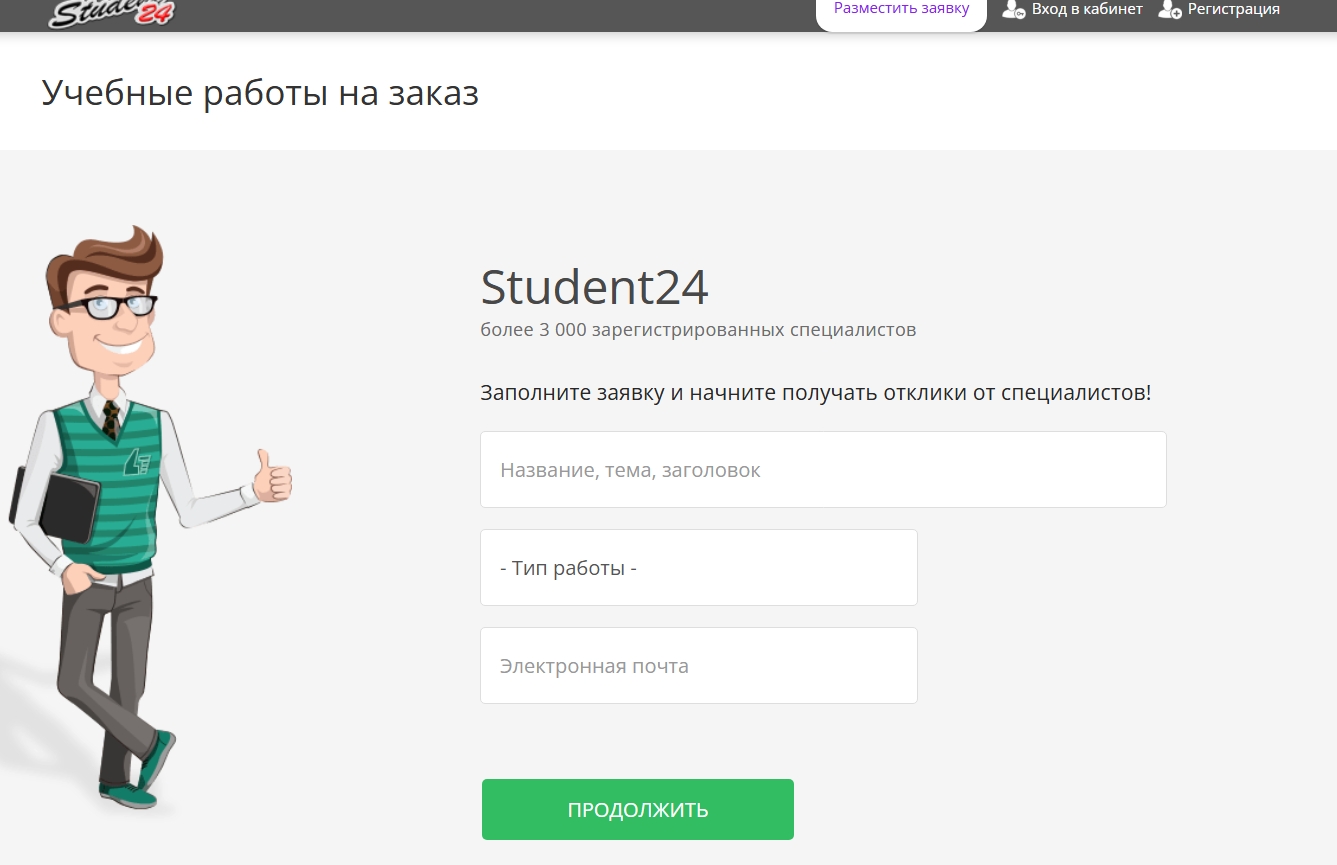Focus the Электронная почта input field
The width and height of the screenshot is (1337, 865).
pos(698,666)
